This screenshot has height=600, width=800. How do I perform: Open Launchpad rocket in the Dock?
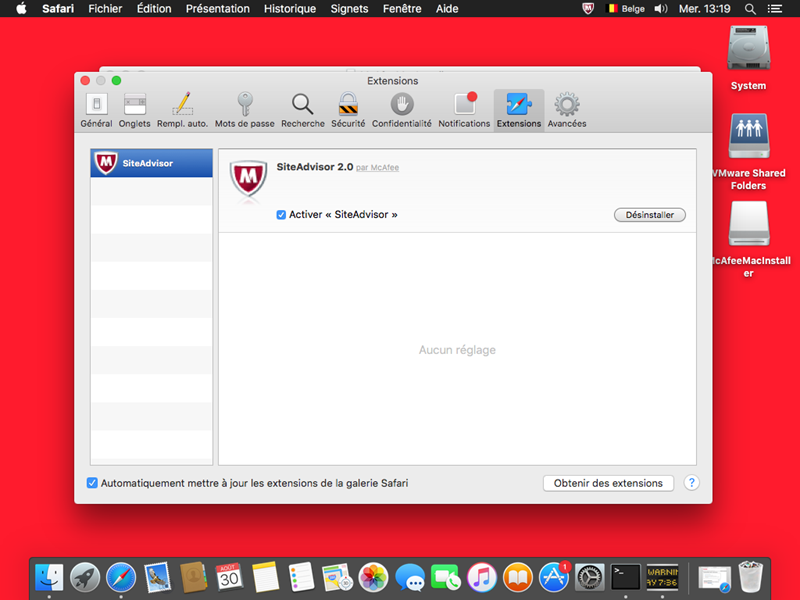coord(85,578)
